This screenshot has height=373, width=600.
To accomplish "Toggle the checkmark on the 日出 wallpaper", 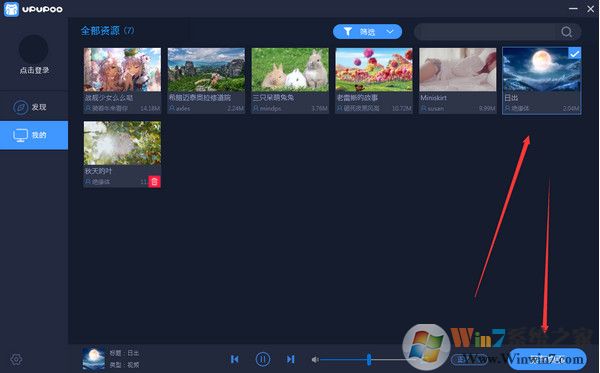I will coord(574,54).
